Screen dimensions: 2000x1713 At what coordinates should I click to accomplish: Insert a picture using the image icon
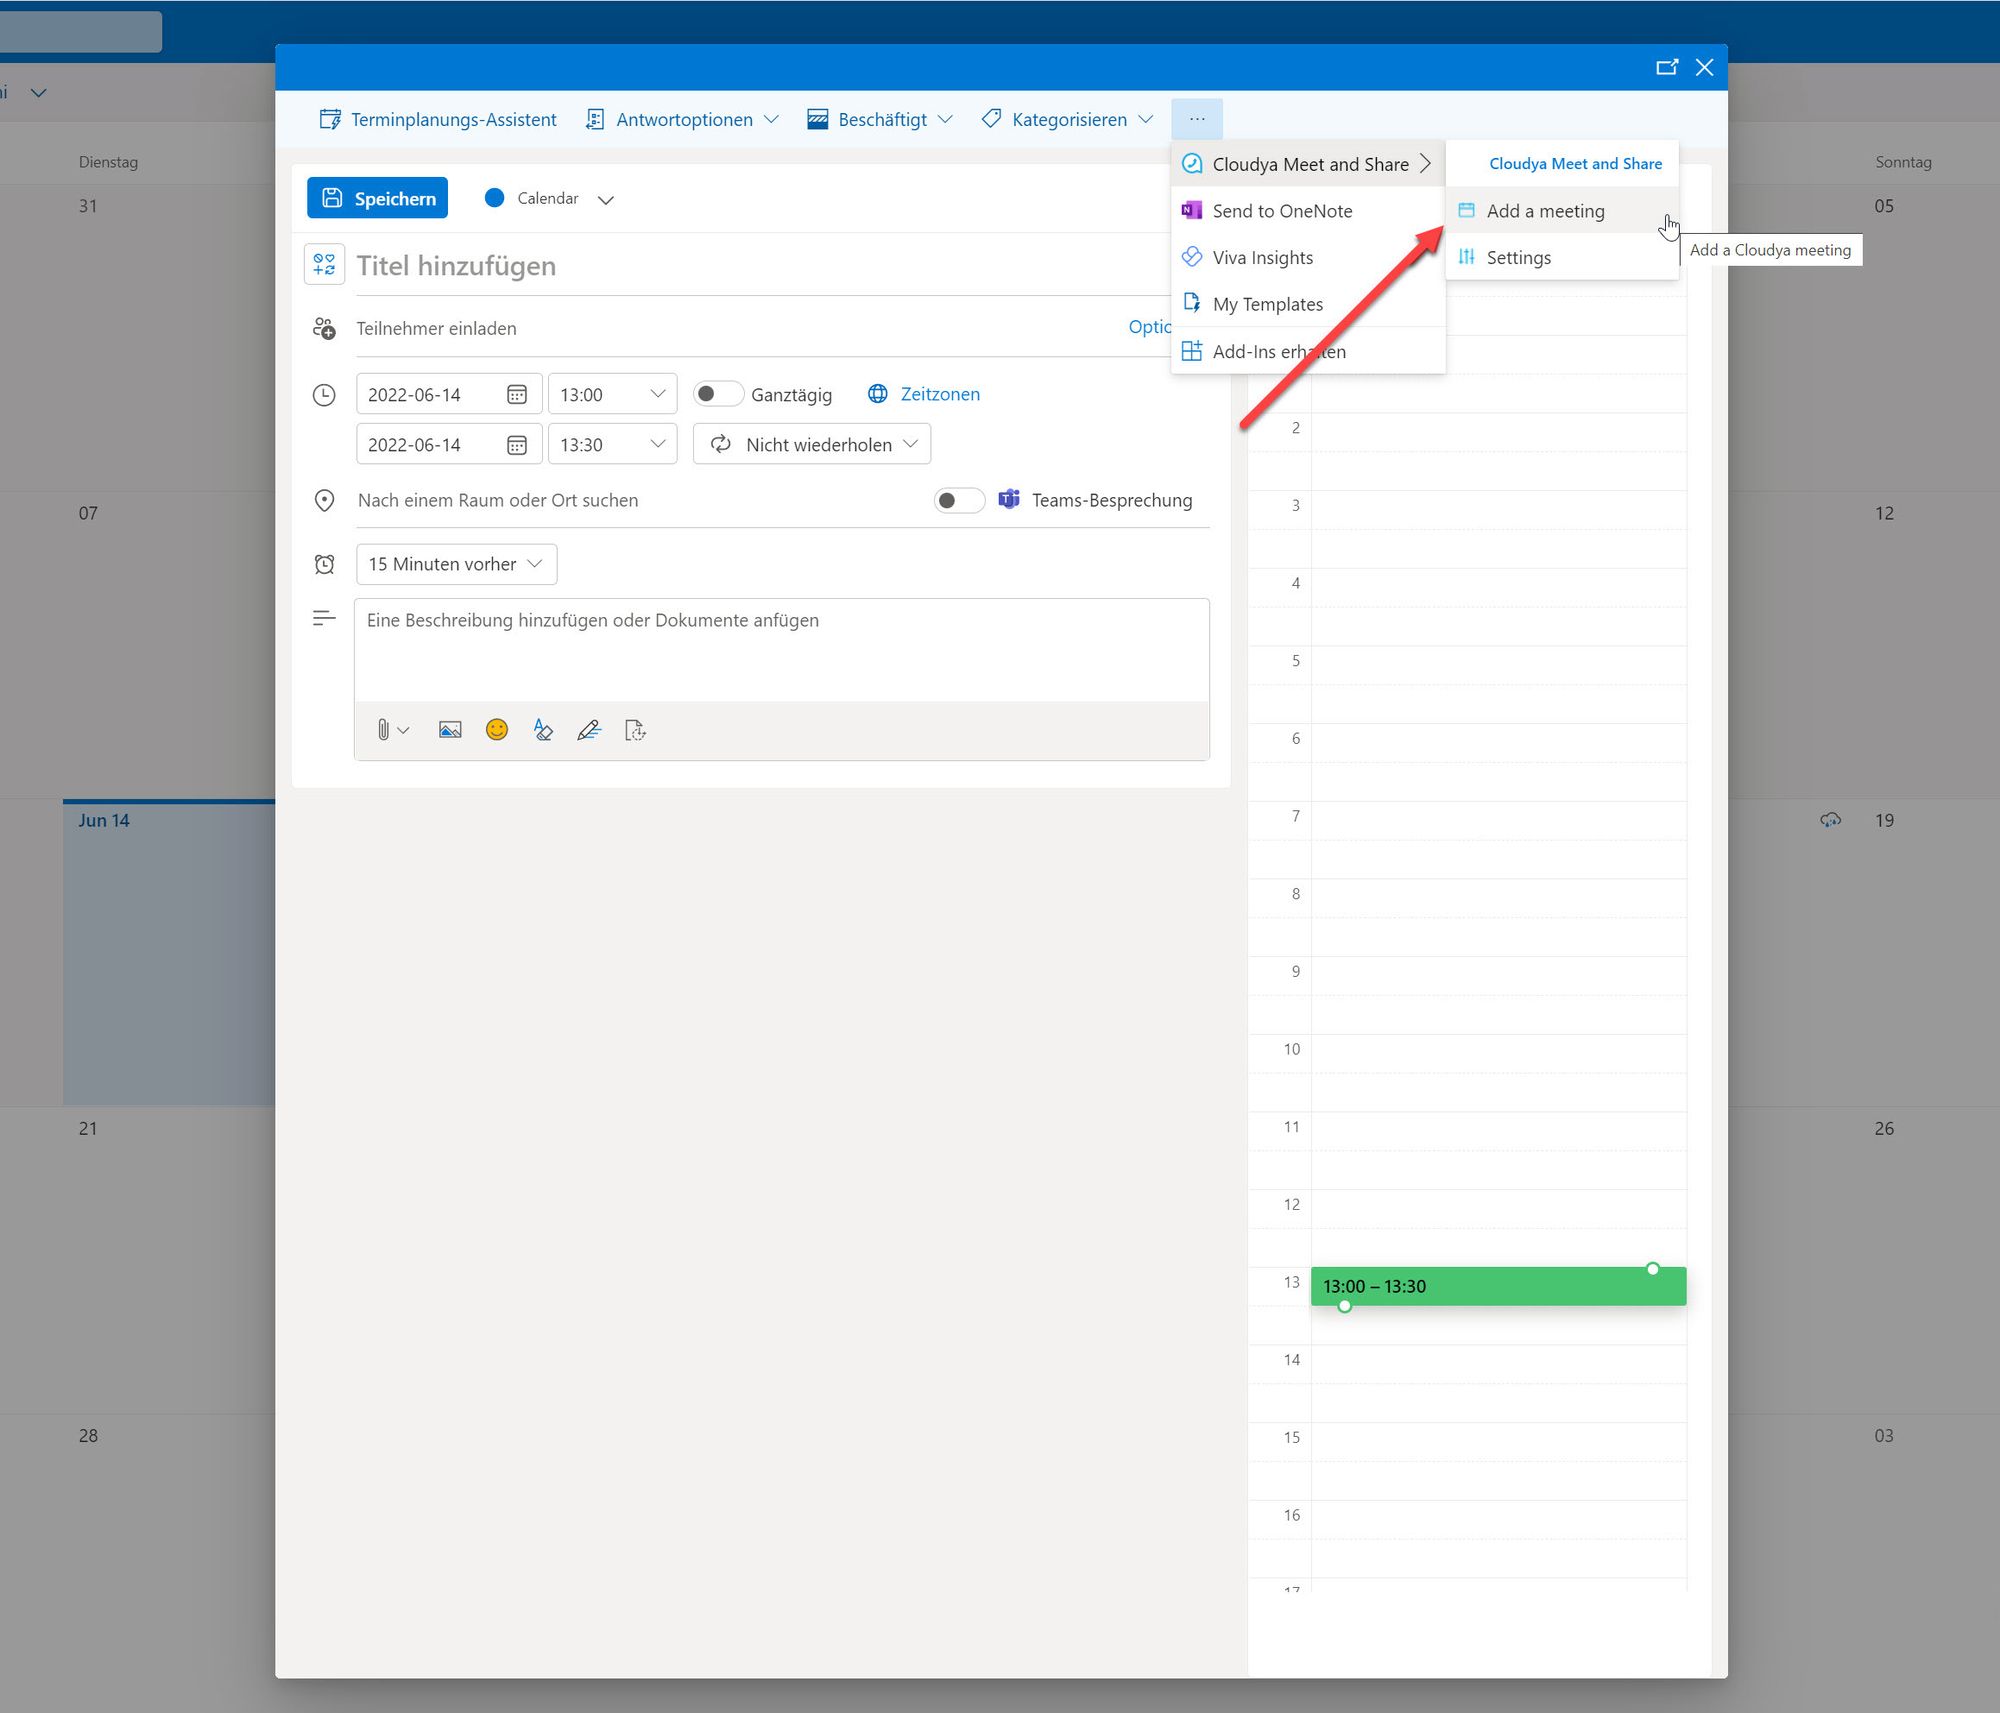(x=450, y=730)
